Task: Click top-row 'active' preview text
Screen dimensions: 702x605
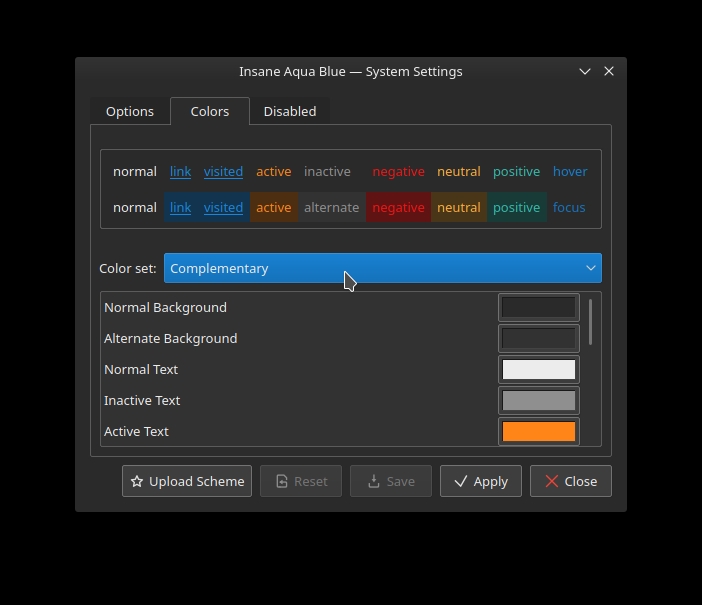Action: point(274,172)
